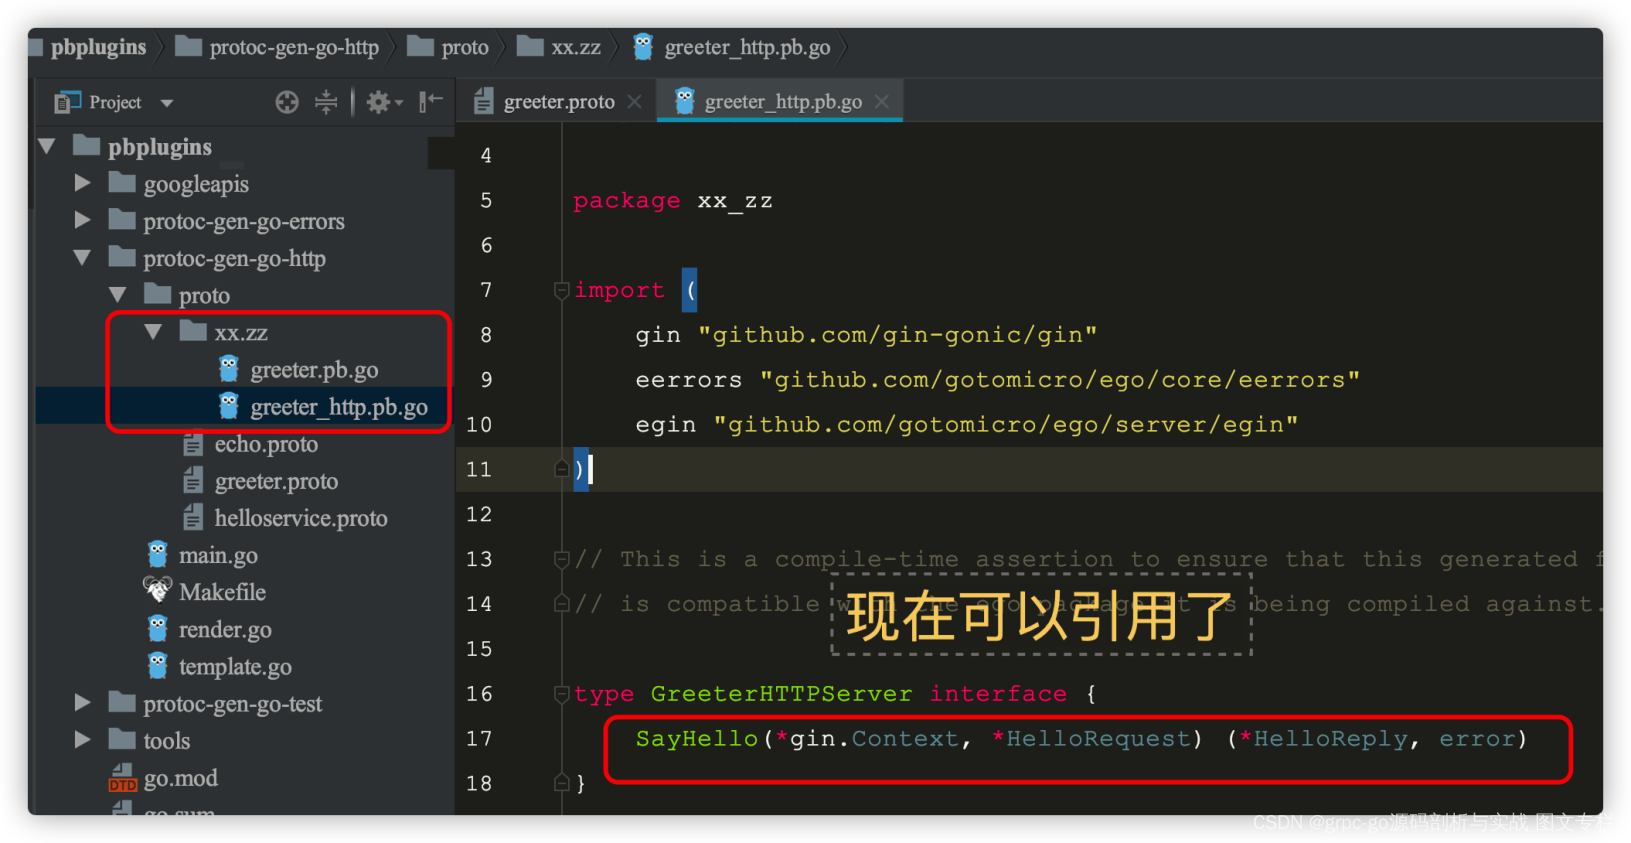
Task: Open template.go file
Action: pos(235,666)
